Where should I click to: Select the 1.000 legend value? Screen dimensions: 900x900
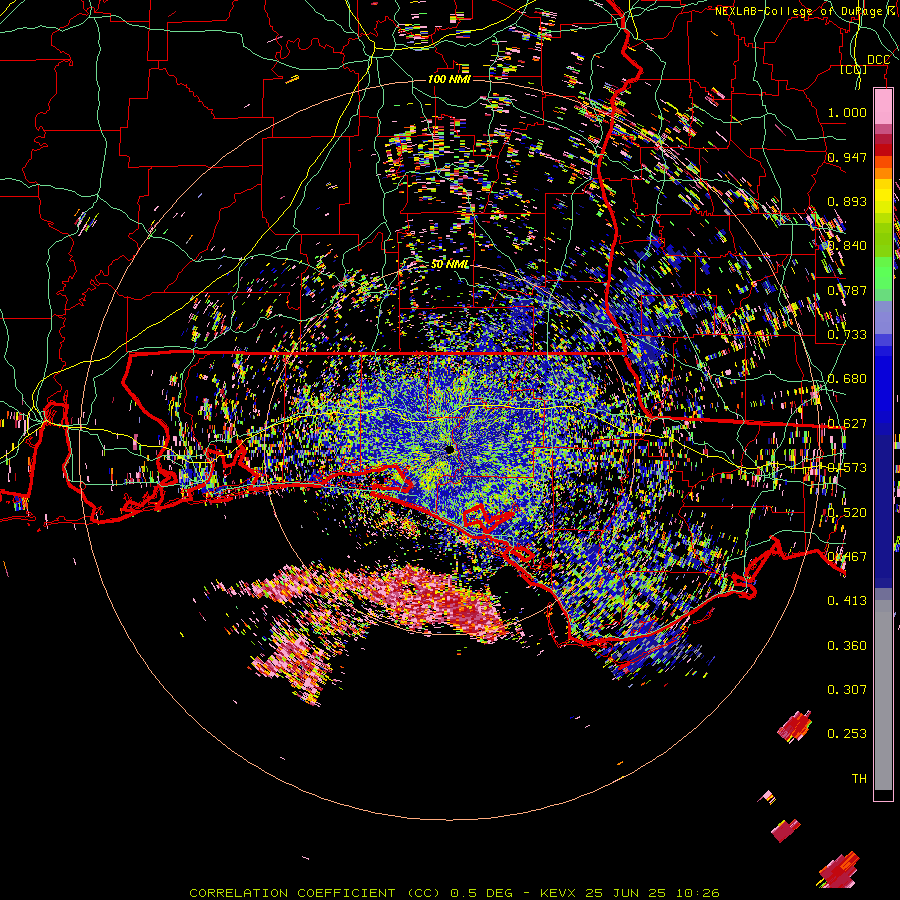pyautogui.click(x=847, y=112)
